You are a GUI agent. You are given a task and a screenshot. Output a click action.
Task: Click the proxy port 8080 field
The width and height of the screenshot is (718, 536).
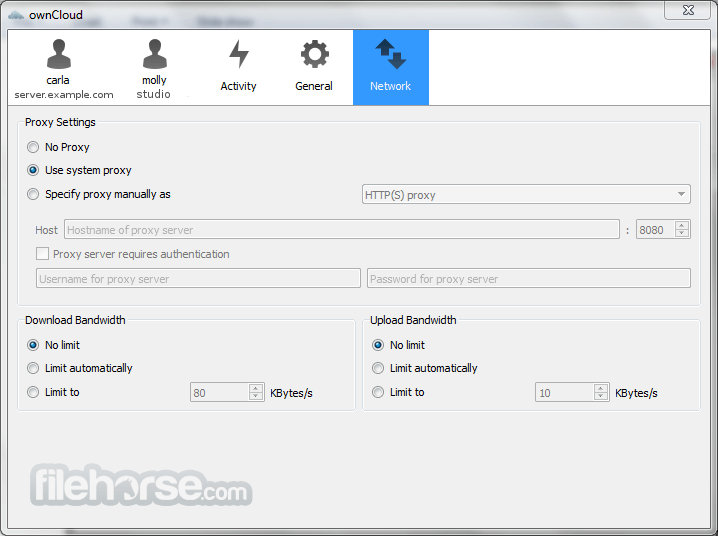click(655, 229)
